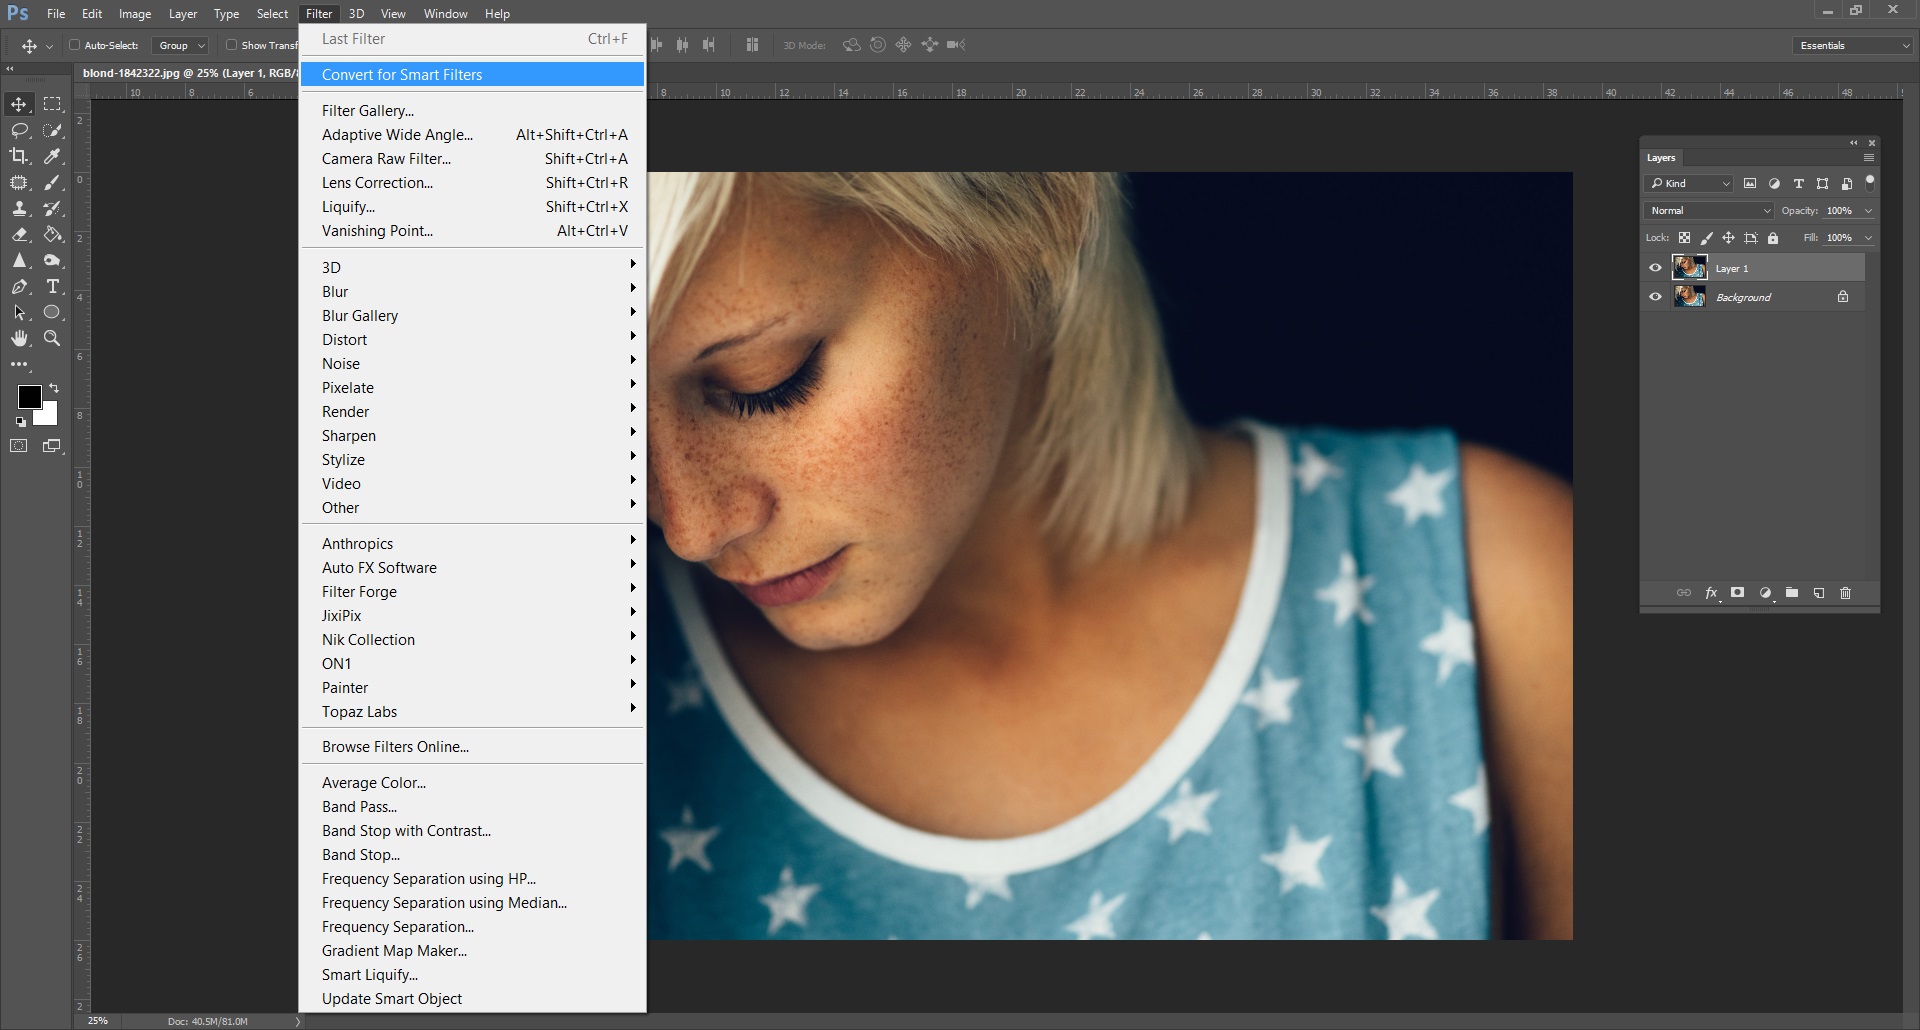The width and height of the screenshot is (1920, 1030).
Task: Click the add layer mask icon
Action: coord(1738,593)
